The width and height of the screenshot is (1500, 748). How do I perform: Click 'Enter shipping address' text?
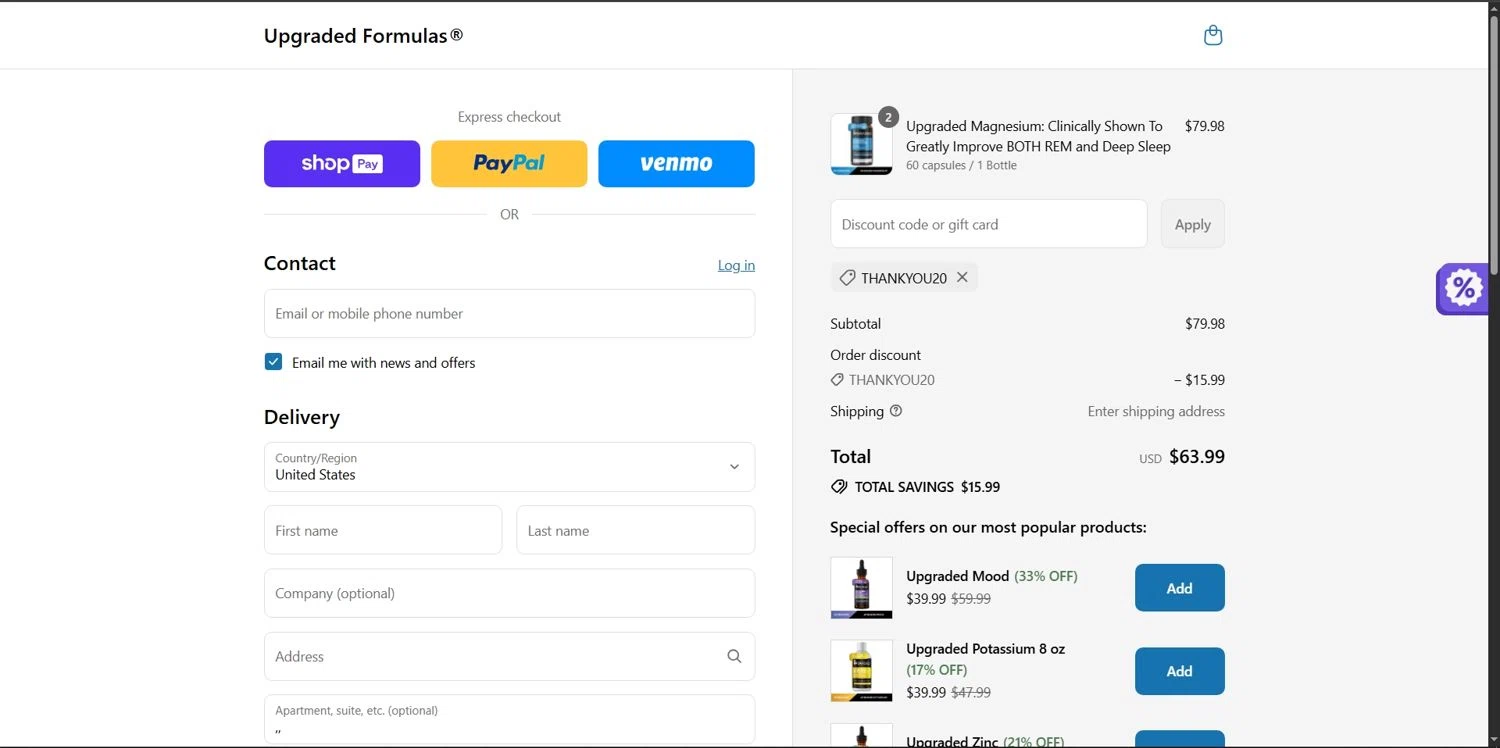coord(1156,411)
